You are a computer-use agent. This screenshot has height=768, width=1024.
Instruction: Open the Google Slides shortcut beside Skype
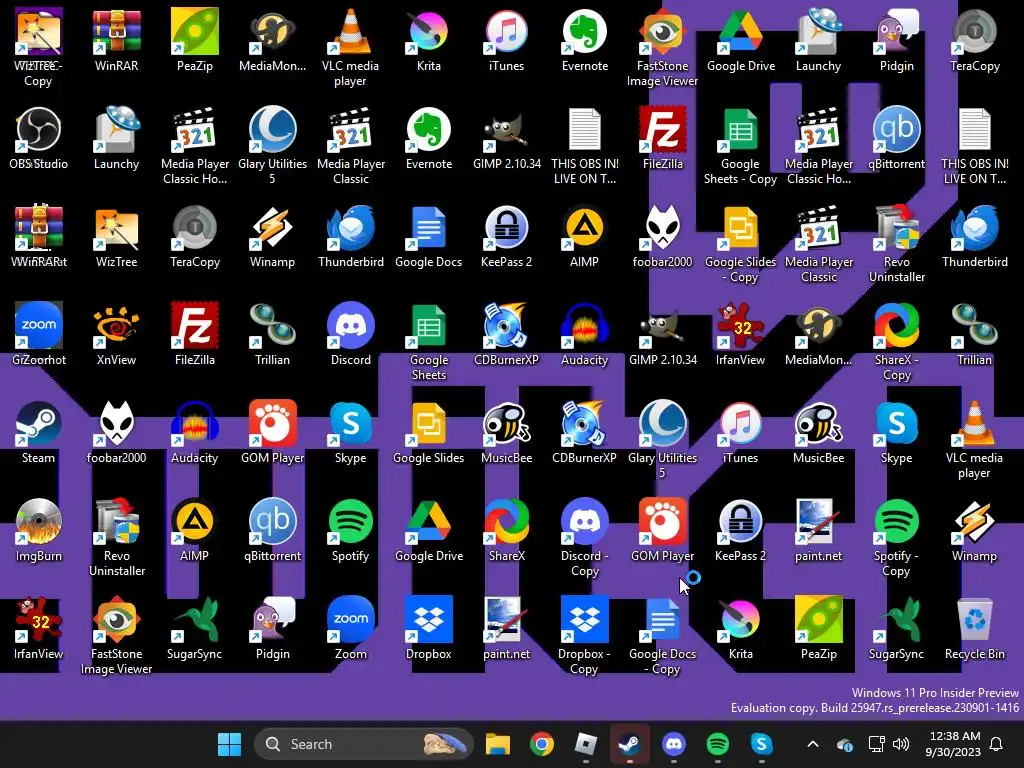pos(428,432)
